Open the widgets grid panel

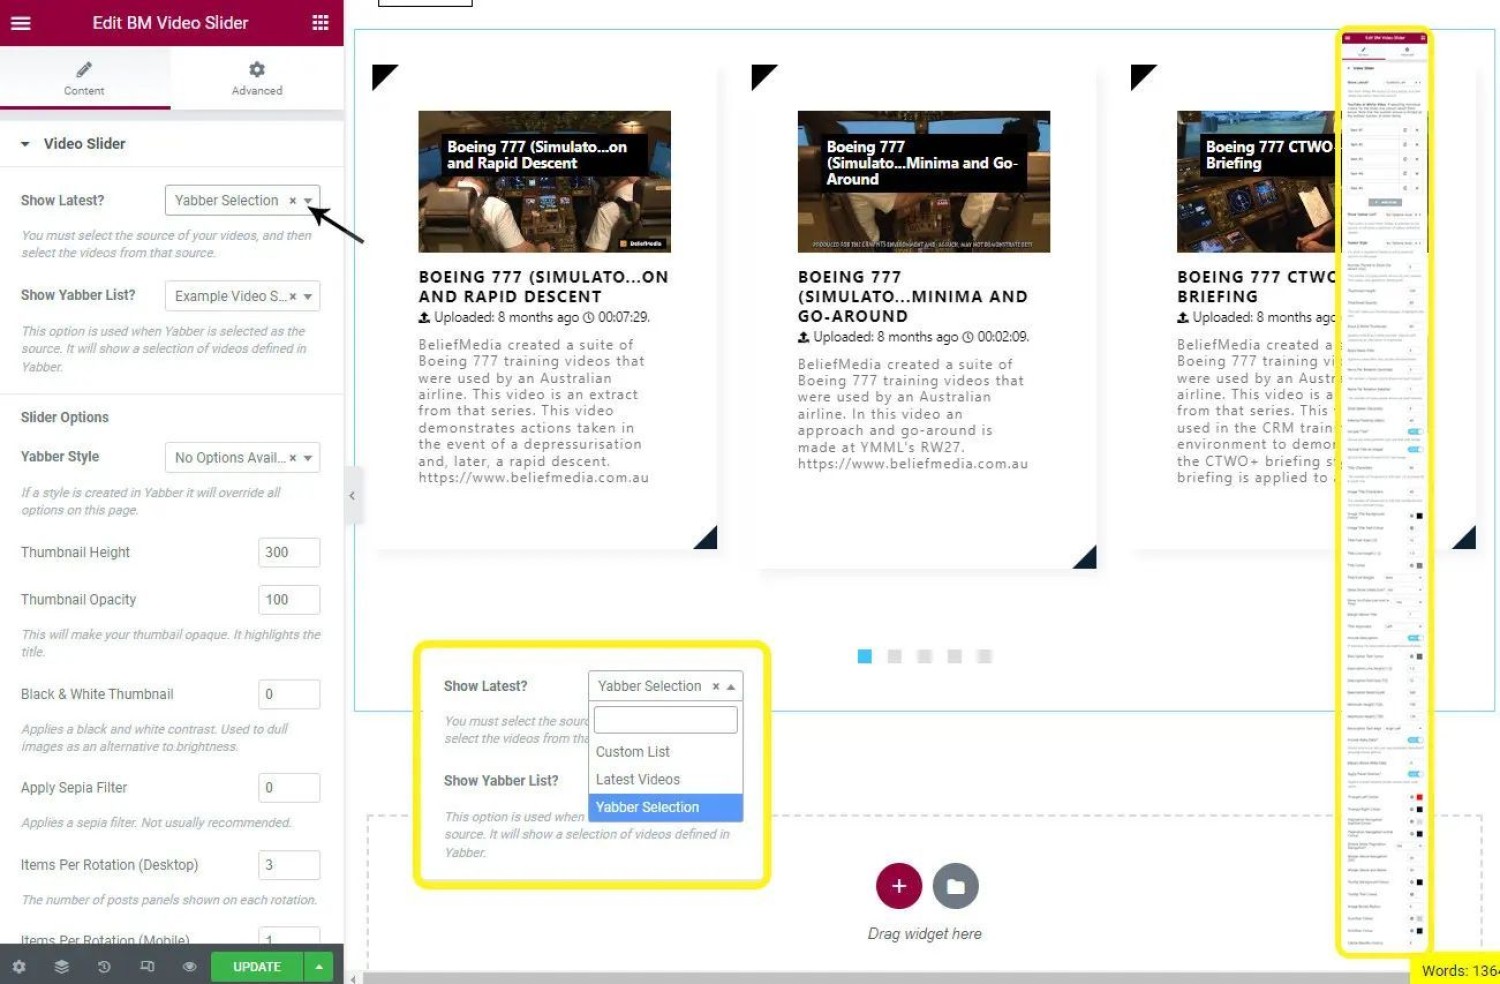pyautogui.click(x=320, y=23)
